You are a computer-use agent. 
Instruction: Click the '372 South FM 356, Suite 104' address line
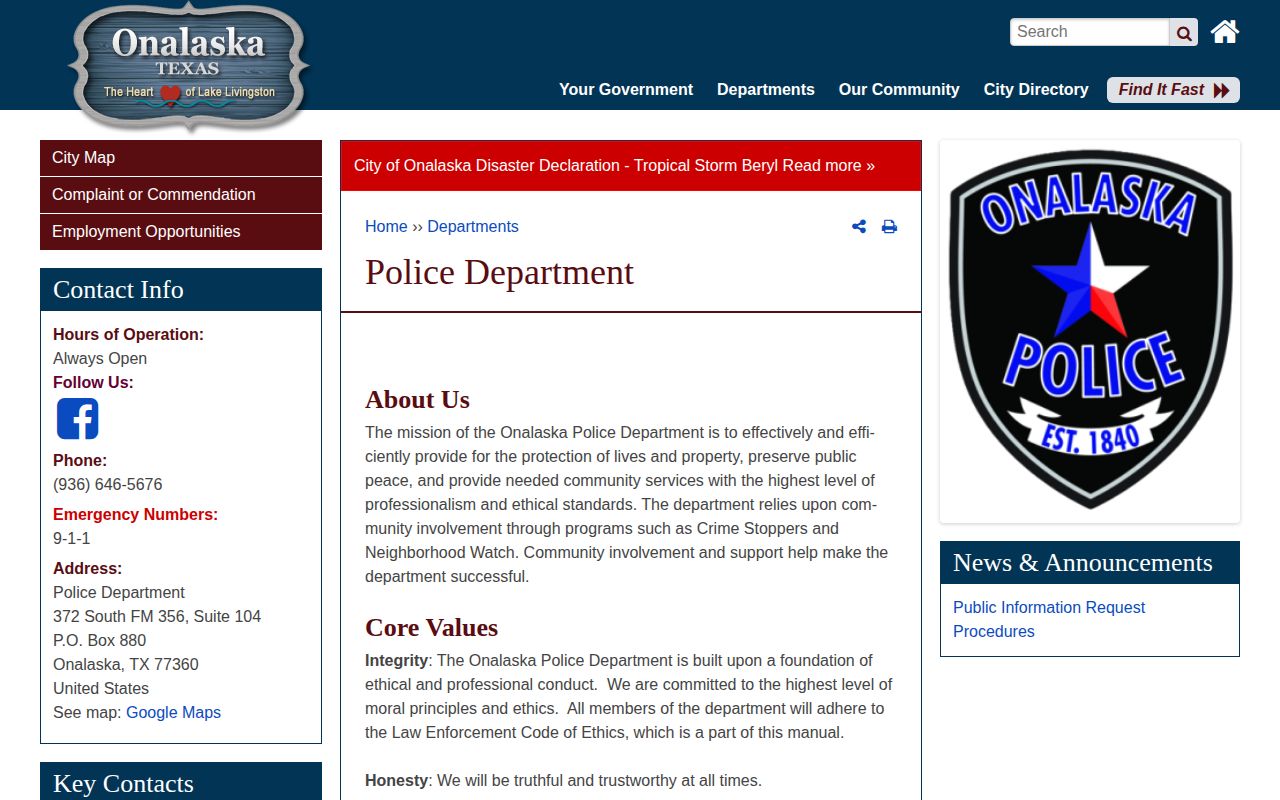pos(157,617)
